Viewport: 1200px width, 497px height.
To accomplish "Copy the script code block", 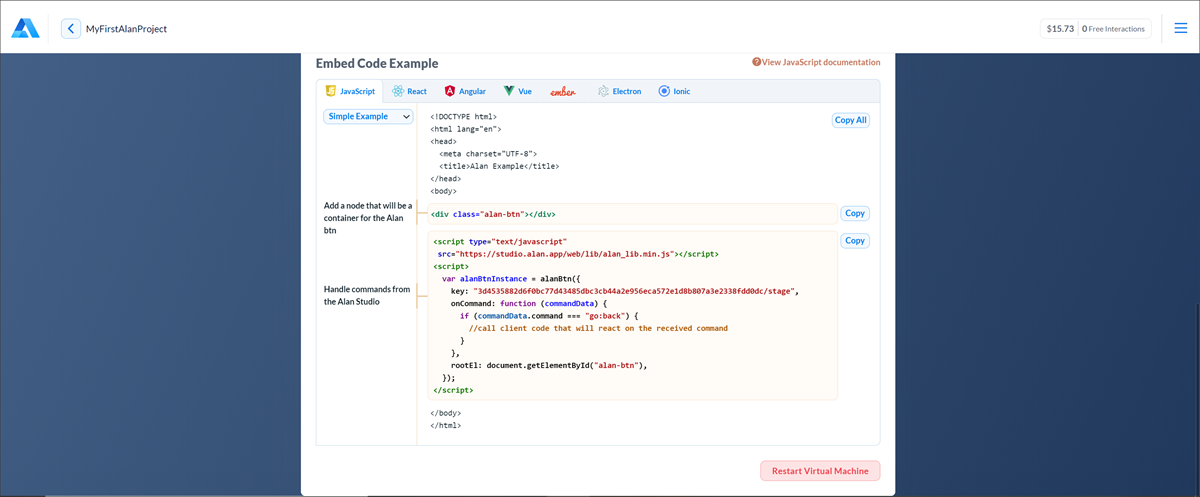I will pyautogui.click(x=854, y=241).
